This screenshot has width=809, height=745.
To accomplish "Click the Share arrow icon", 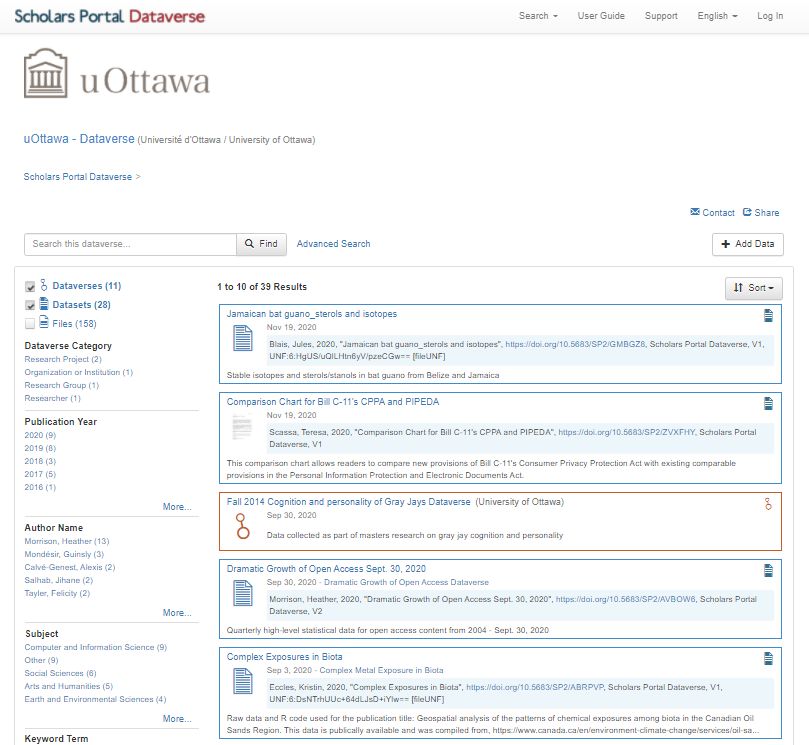I will coord(747,212).
